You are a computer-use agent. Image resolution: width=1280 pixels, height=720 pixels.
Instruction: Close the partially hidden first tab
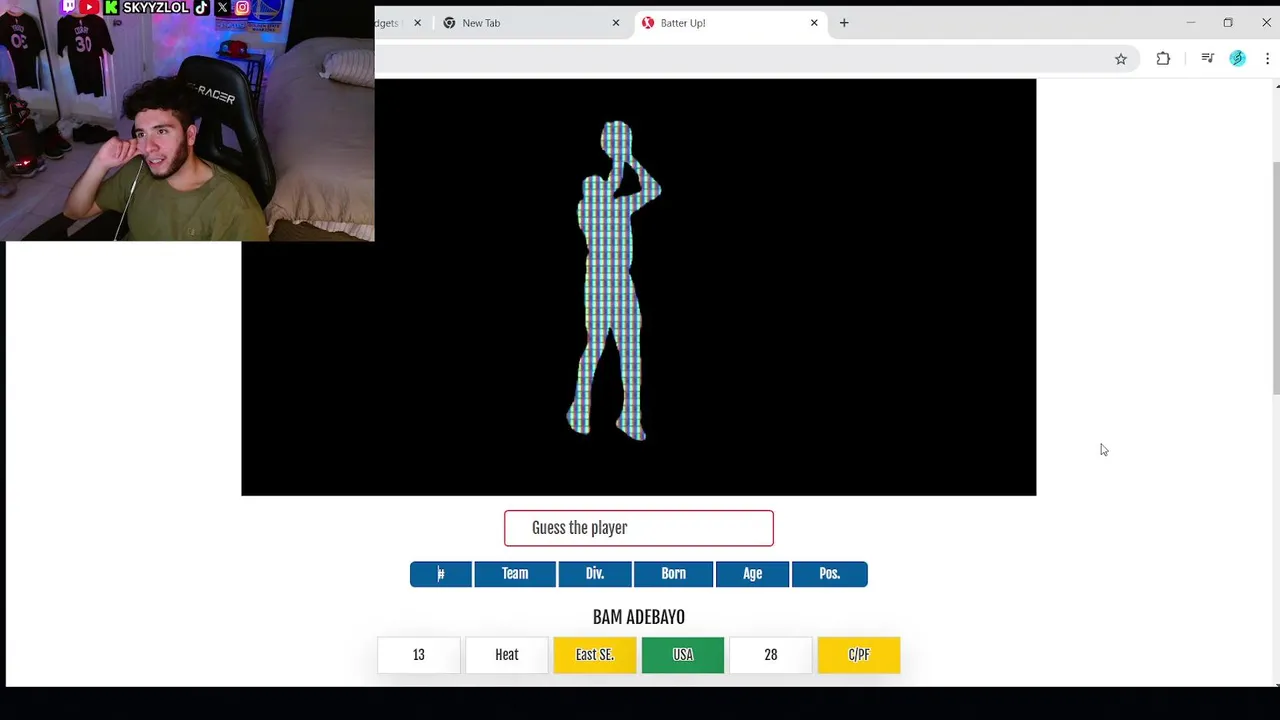pos(418,23)
